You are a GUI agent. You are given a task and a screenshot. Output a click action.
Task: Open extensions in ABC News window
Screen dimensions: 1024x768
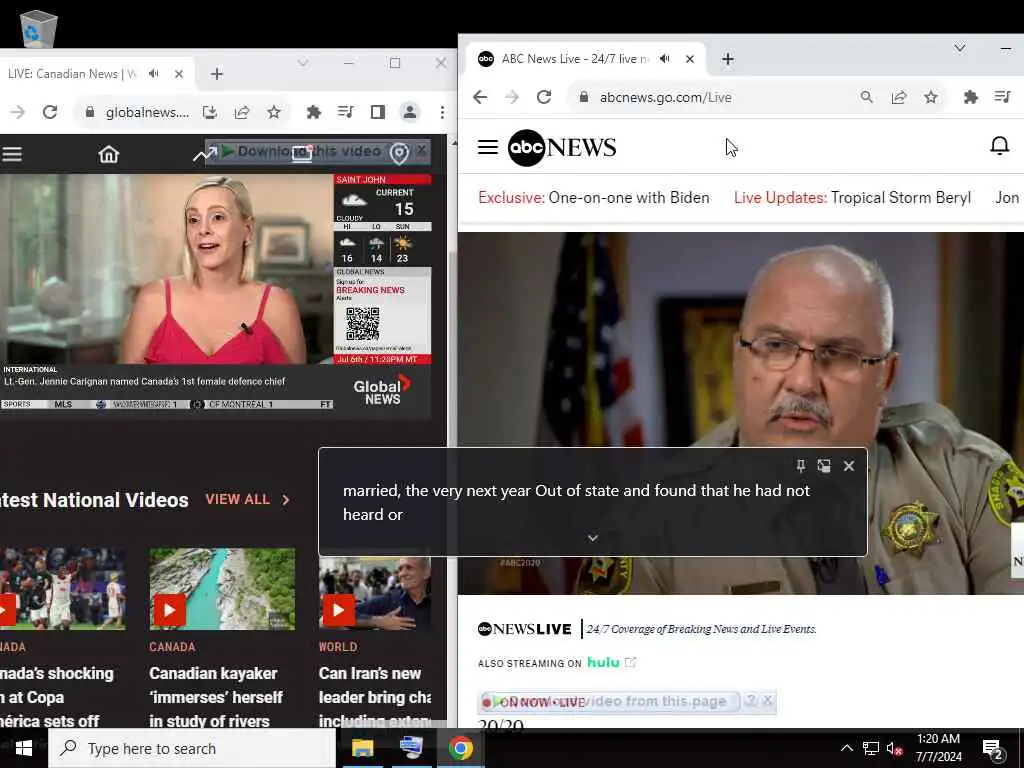pos(970,97)
